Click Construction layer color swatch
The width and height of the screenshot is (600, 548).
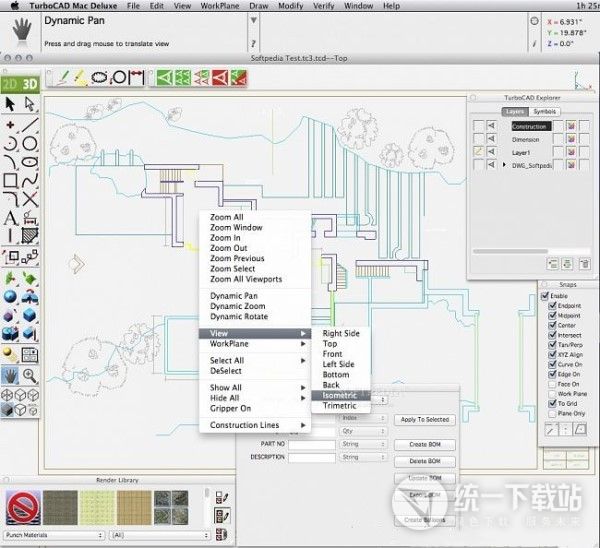pos(571,126)
